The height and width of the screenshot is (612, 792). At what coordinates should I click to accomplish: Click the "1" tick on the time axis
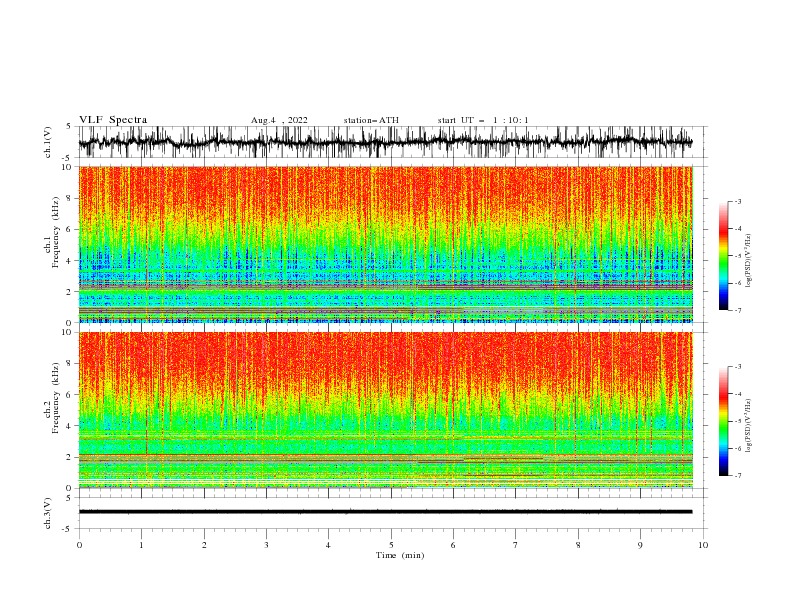[142, 545]
